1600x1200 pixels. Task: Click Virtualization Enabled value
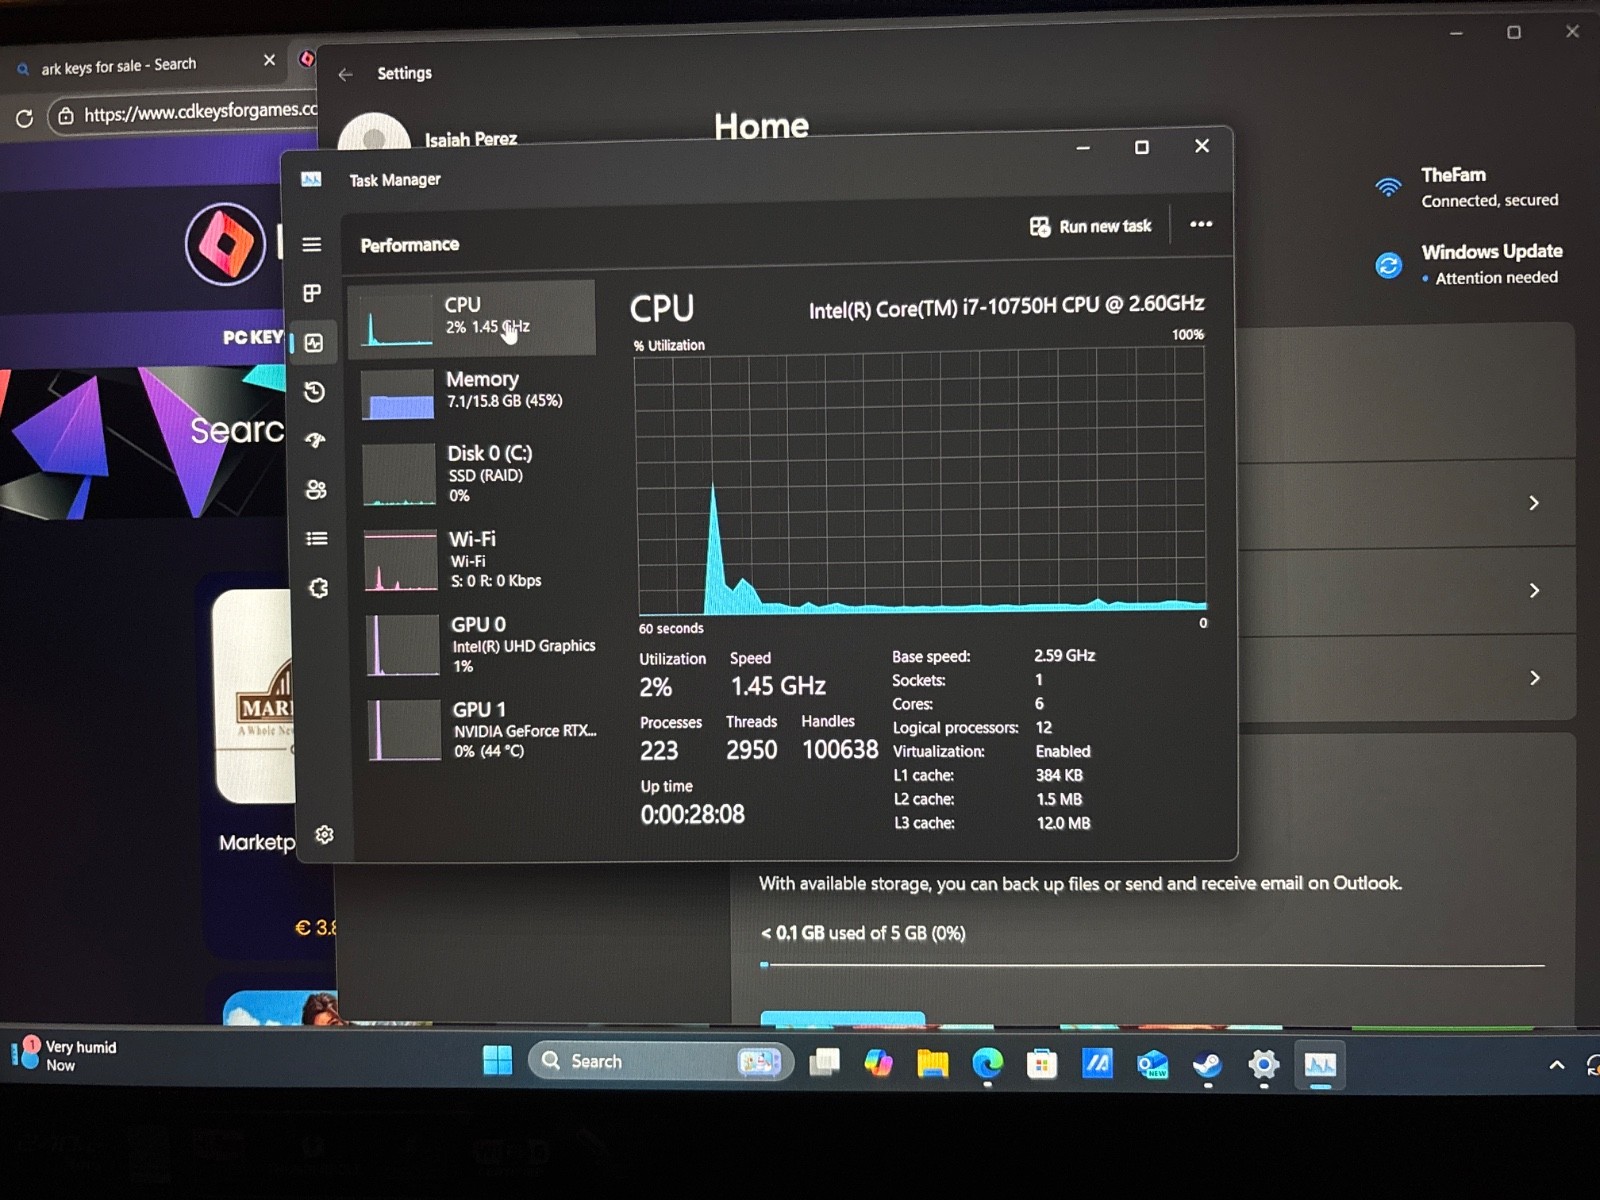[1063, 751]
